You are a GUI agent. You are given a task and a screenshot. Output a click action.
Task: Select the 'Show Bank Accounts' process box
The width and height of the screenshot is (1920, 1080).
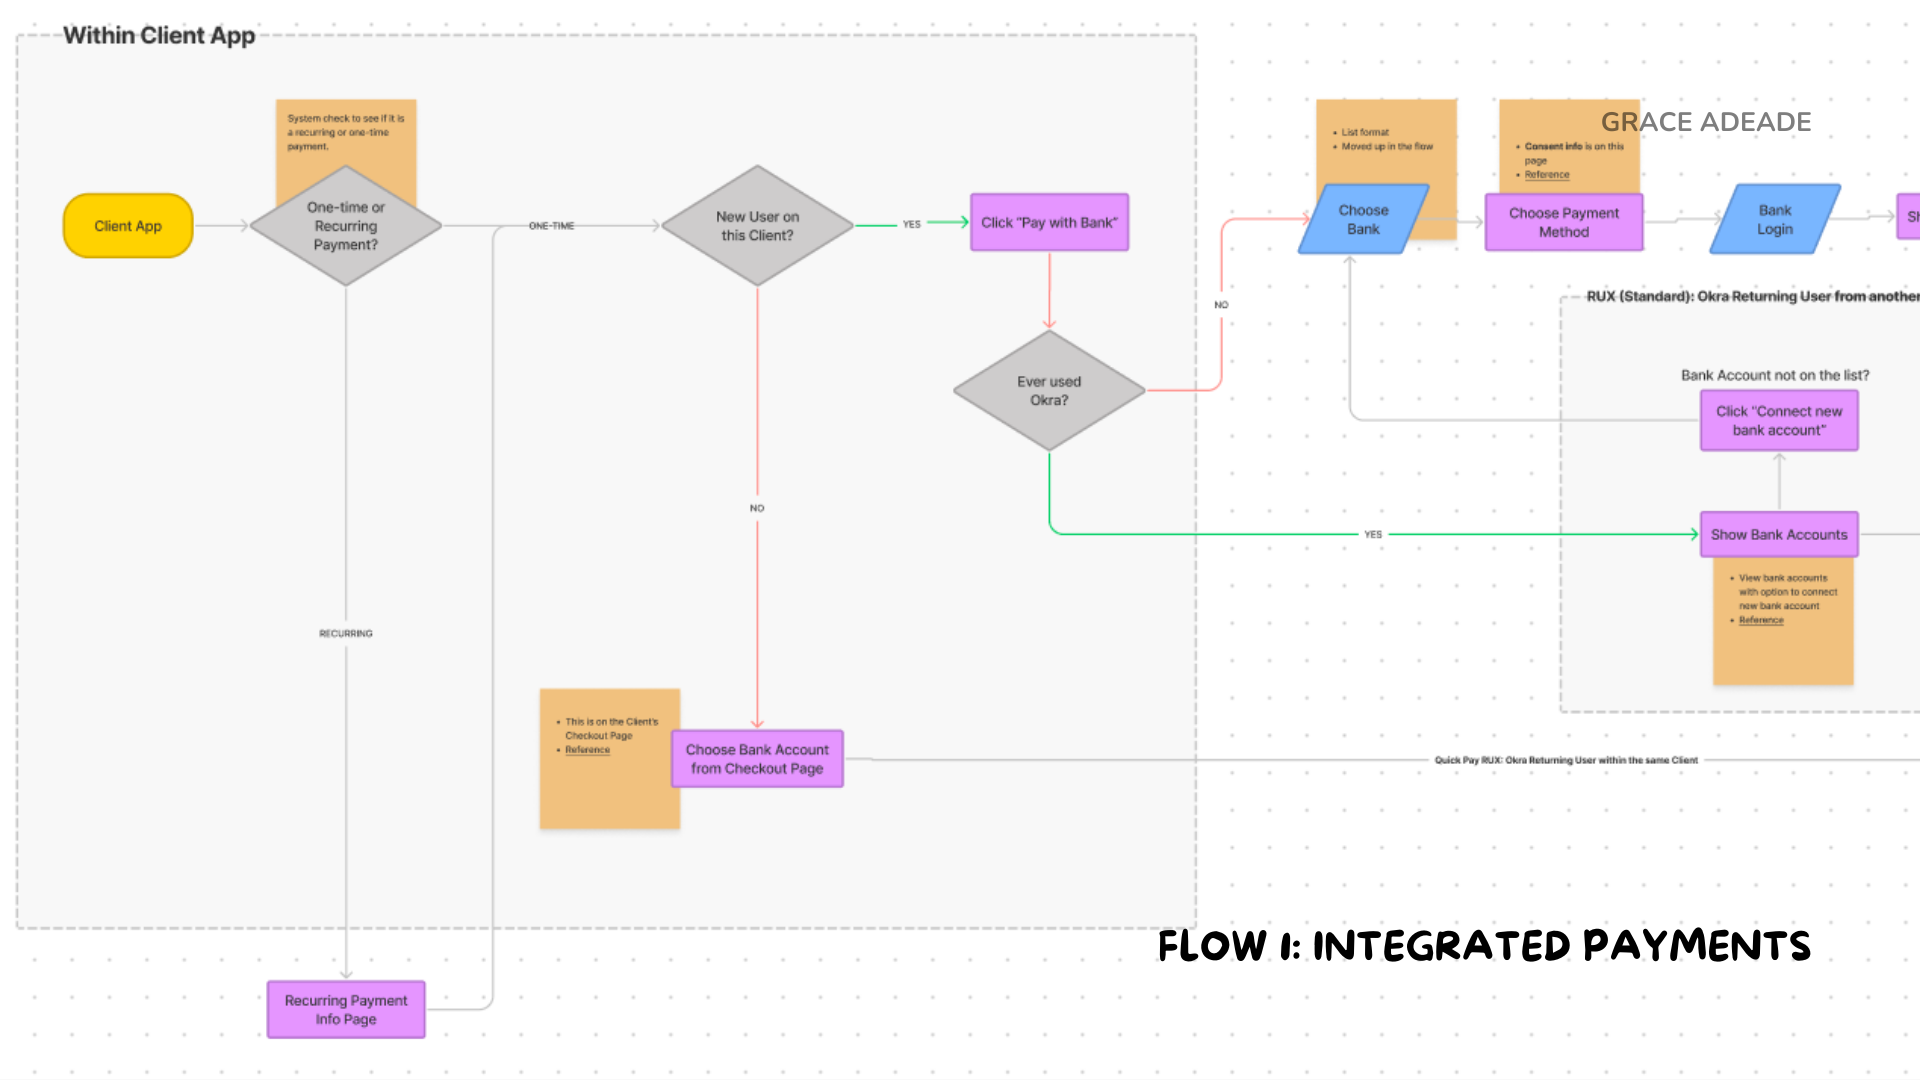(x=1779, y=534)
